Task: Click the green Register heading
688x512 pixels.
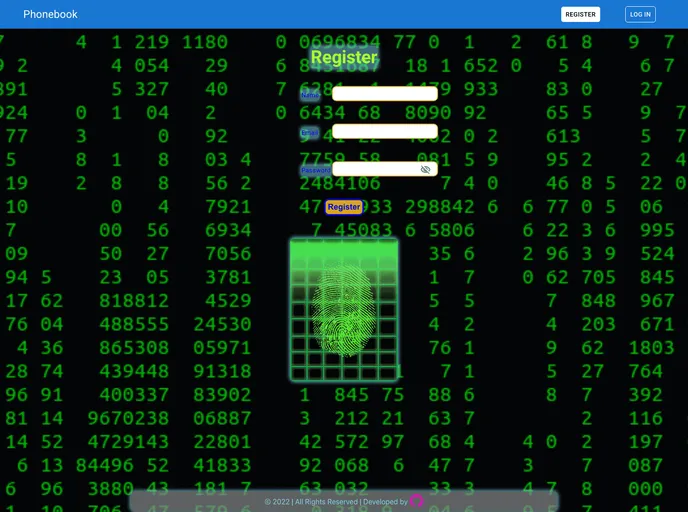Action: point(344,58)
